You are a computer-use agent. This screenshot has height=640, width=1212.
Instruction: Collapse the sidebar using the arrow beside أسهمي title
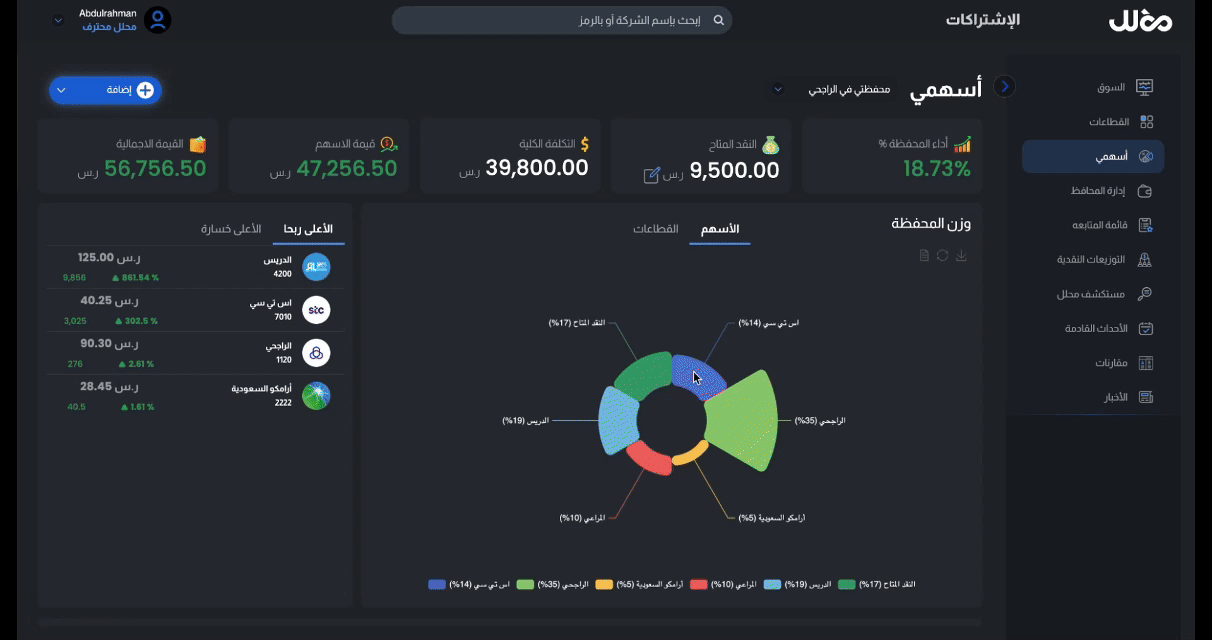pyautogui.click(x=1004, y=87)
